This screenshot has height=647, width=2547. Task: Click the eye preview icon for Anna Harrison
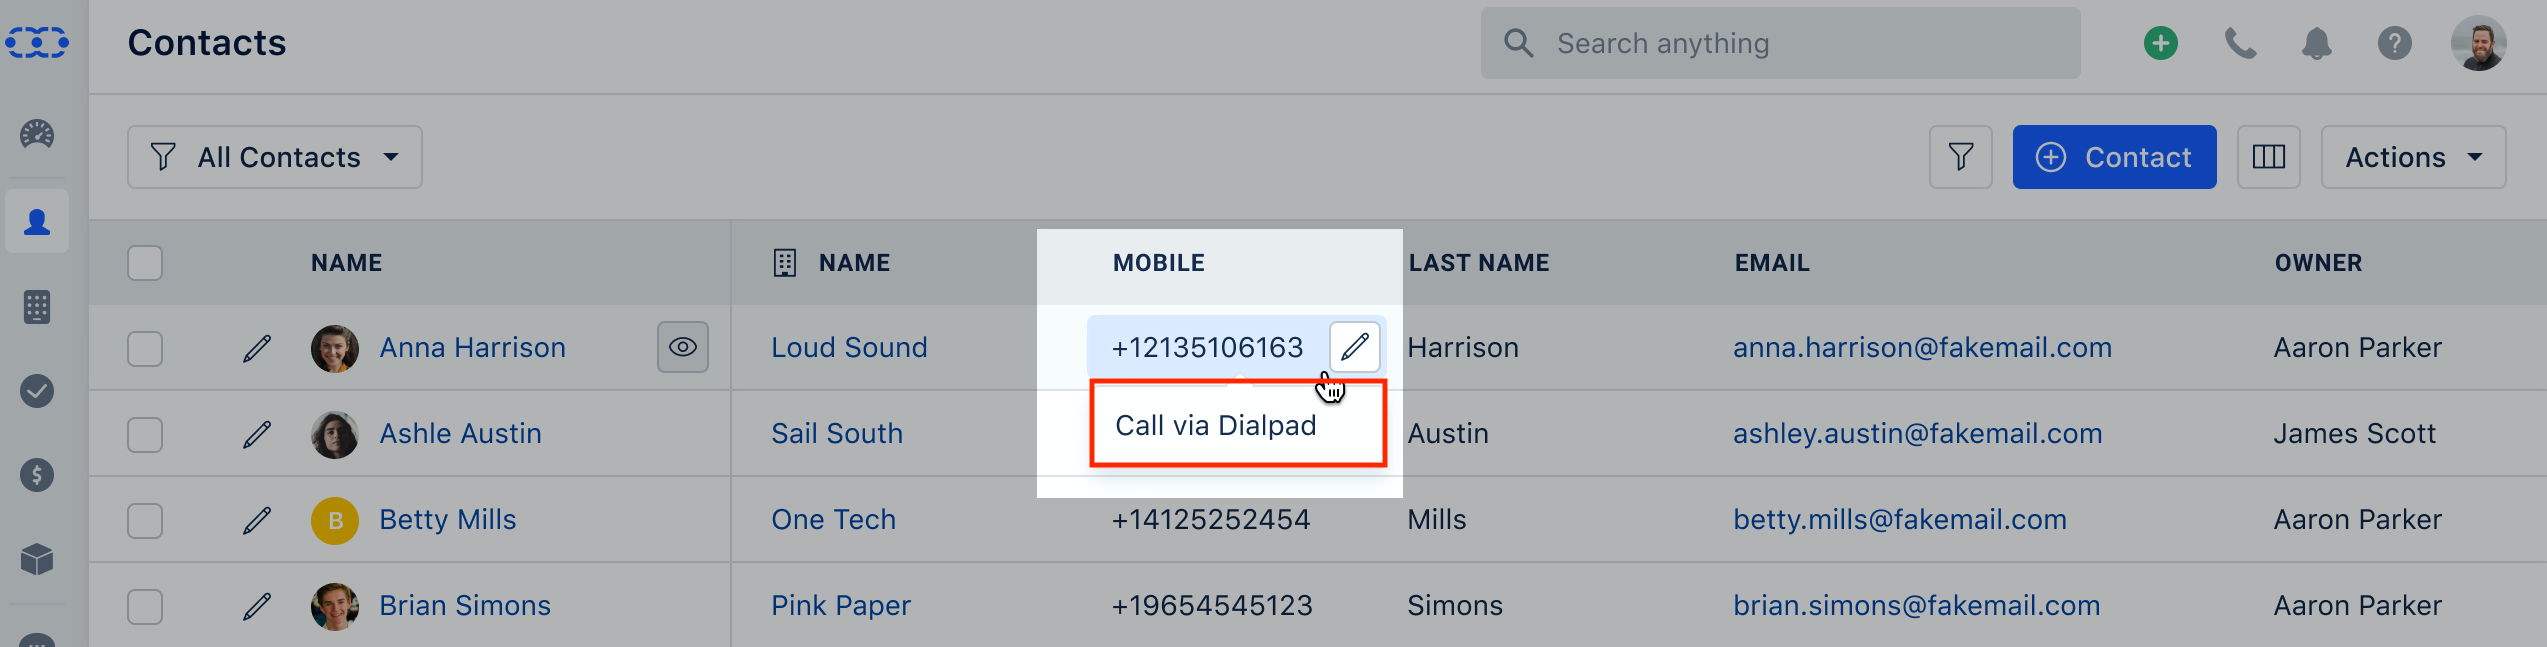click(x=683, y=347)
